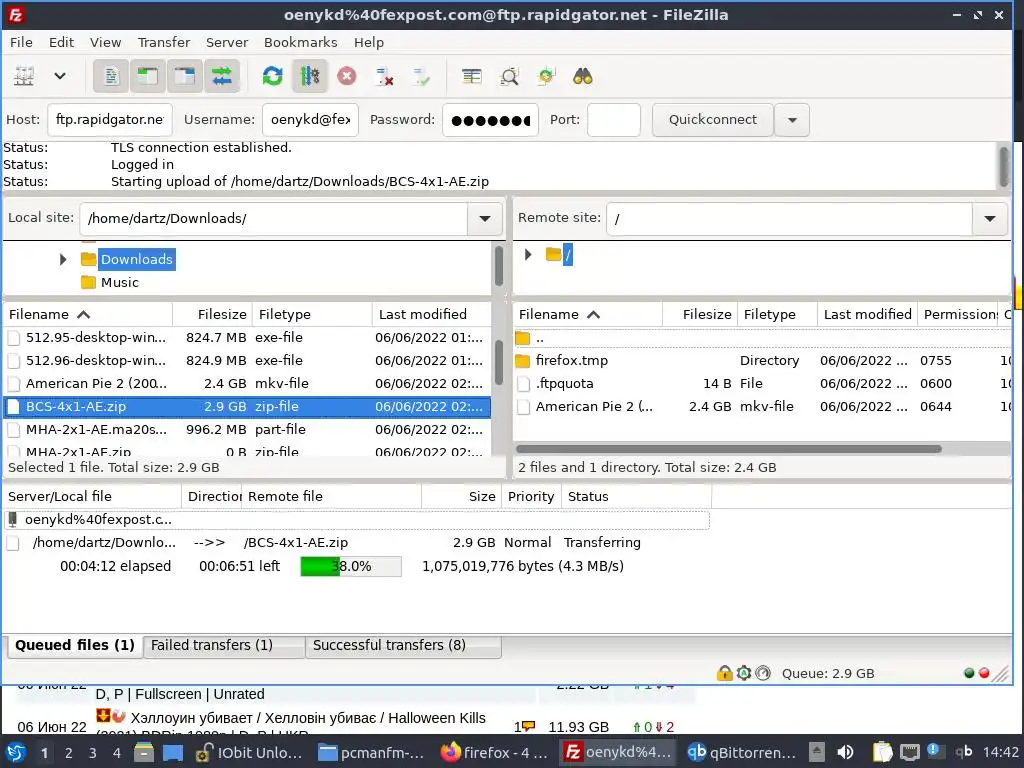Image resolution: width=1024 pixels, height=768 pixels.
Task: Switch to the Successful transfers tab
Action: tap(403, 645)
